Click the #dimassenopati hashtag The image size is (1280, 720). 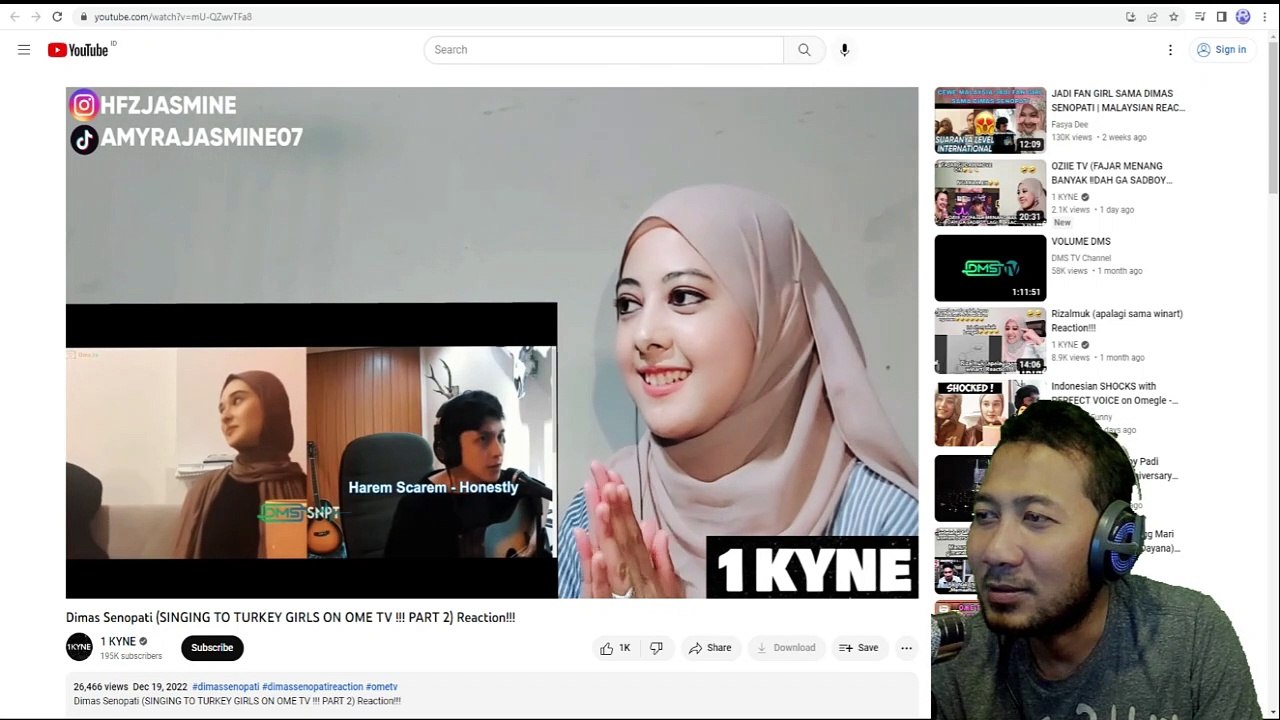[225, 687]
